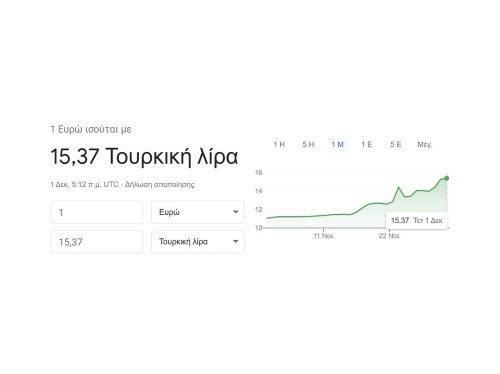500x374 pixels.
Task: Select the Μέγ. time range tab
Action: click(425, 145)
